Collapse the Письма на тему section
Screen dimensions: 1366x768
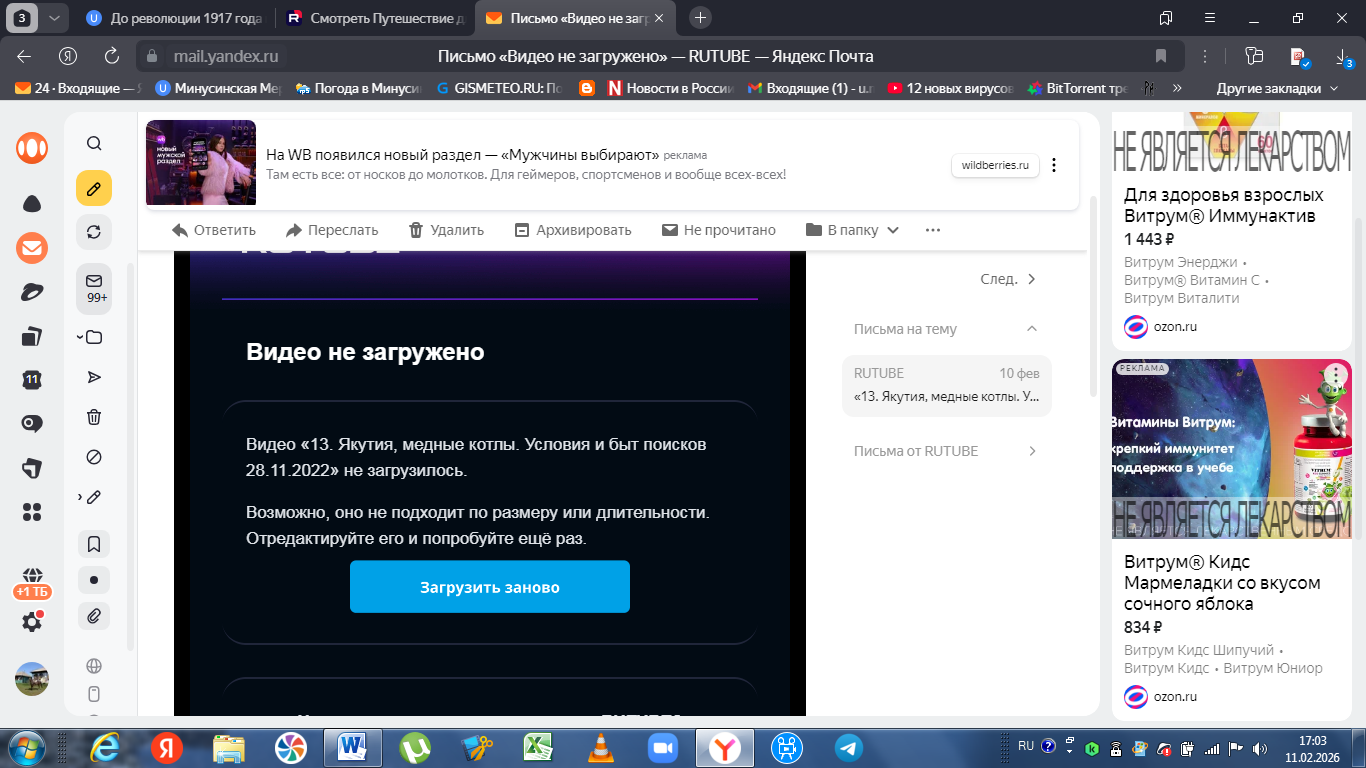[1032, 329]
